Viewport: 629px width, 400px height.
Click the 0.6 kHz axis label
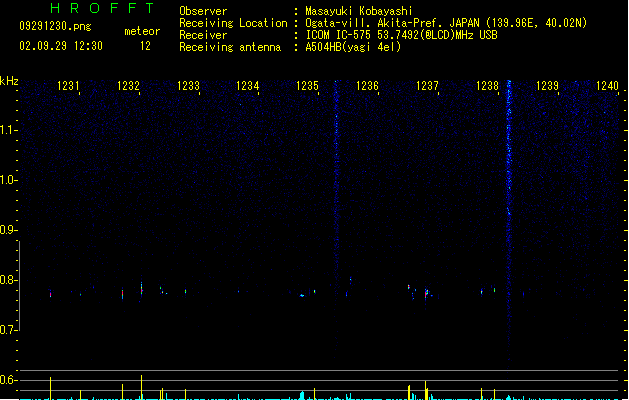click(8, 380)
